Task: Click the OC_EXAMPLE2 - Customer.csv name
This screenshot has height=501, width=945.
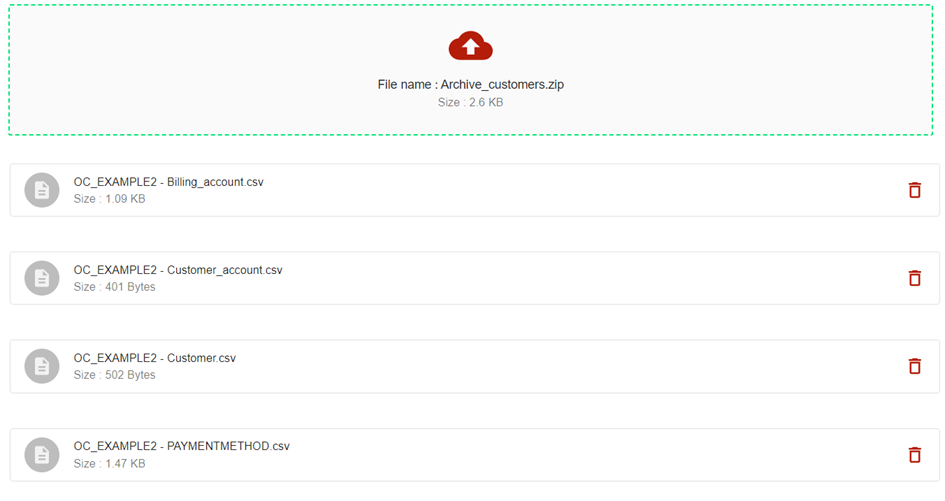Action: point(154,358)
